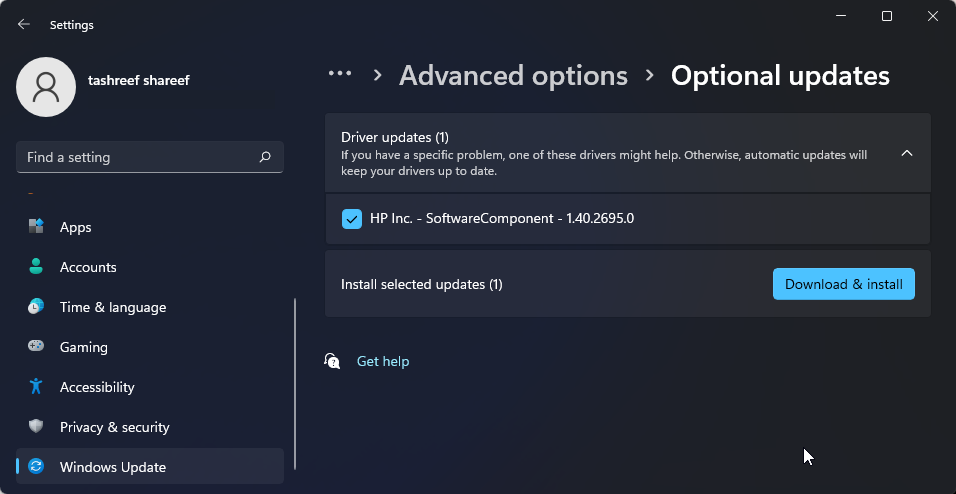Click the Apps sidebar icon

[36, 227]
